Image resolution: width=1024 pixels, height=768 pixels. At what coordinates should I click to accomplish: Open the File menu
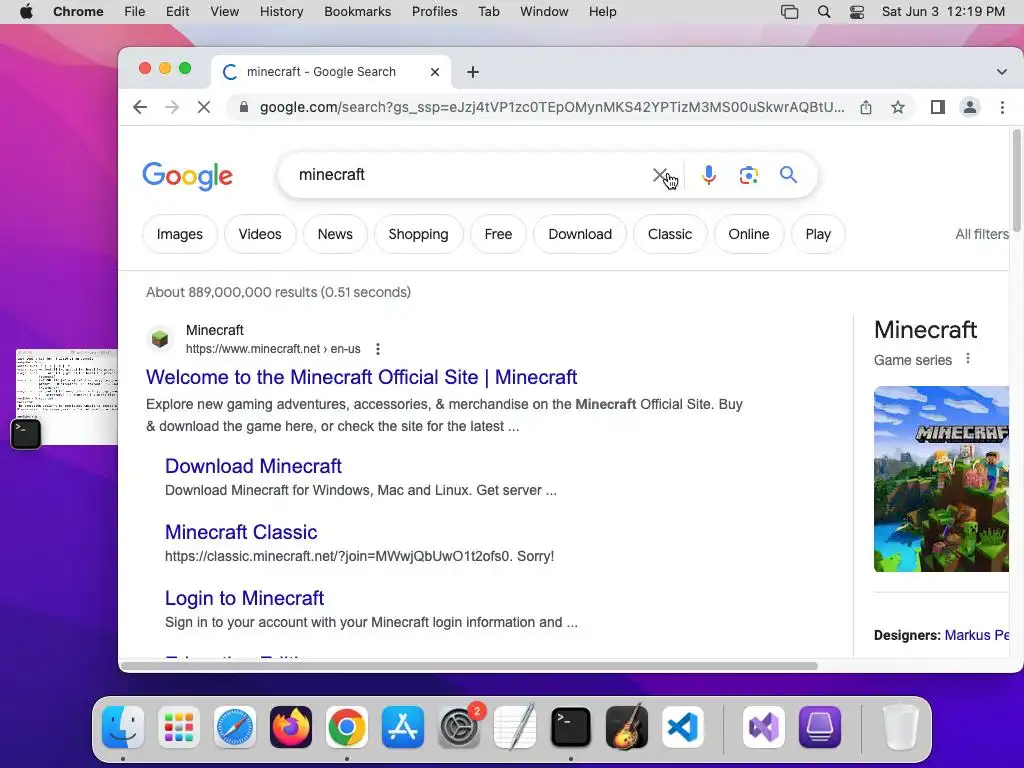point(135,12)
